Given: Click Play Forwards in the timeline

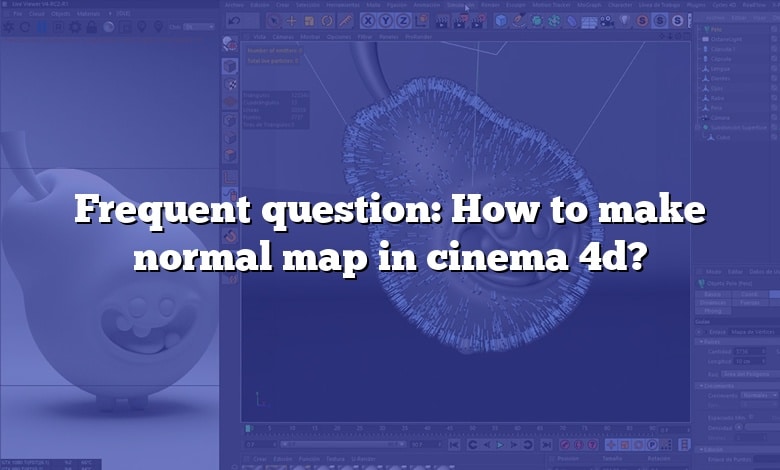Looking at the screenshot, I should (500, 445).
